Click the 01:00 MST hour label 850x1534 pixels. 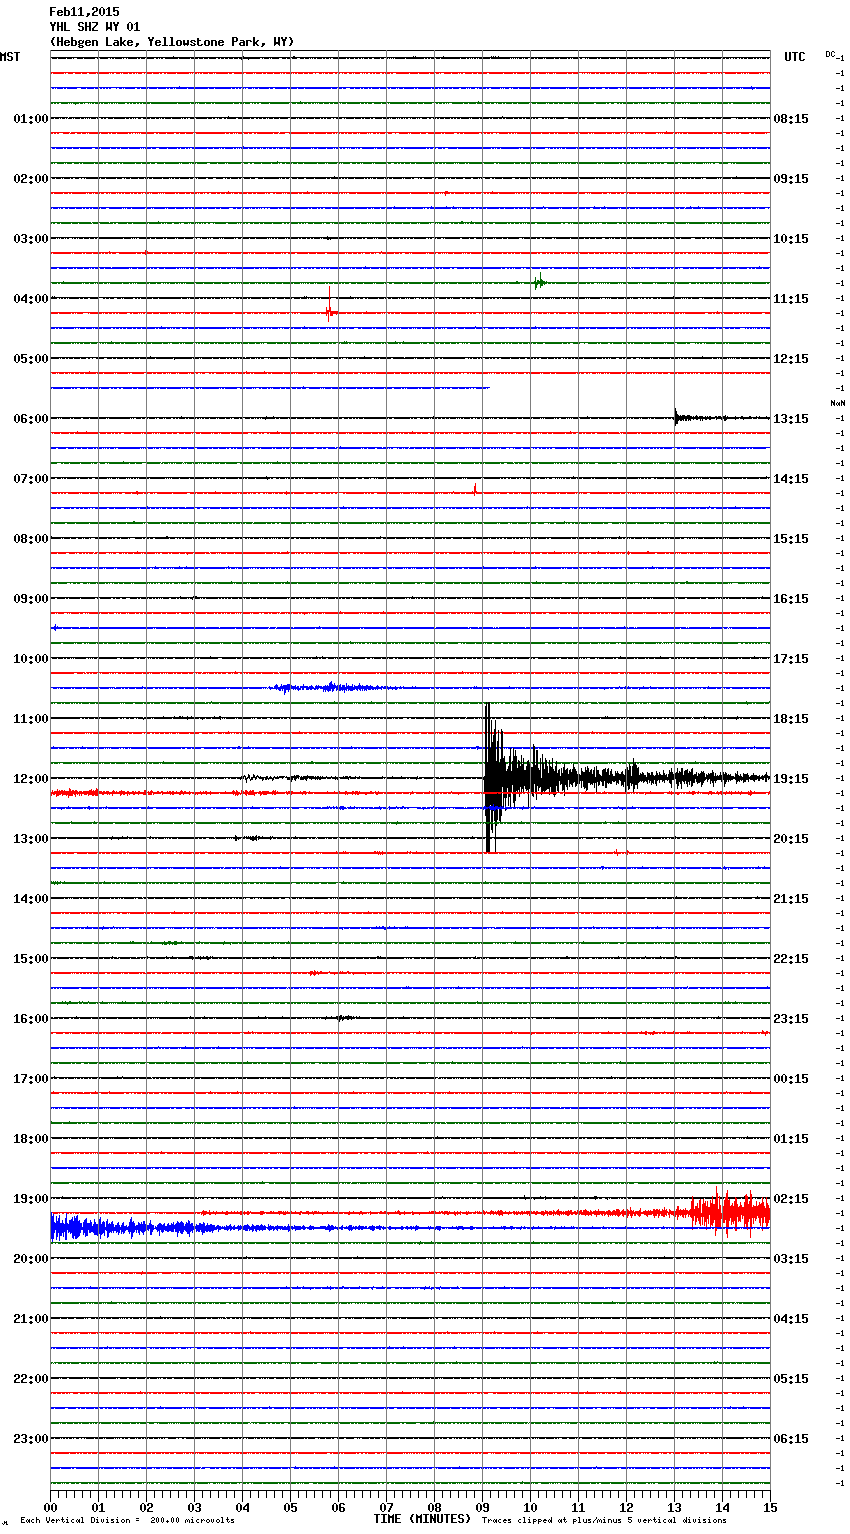pyautogui.click(x=31, y=119)
